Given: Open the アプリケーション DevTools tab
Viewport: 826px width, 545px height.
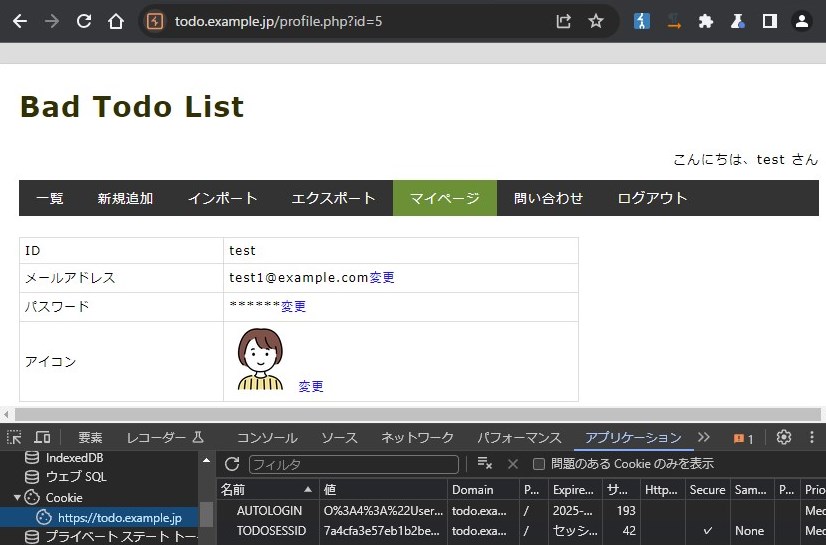Looking at the screenshot, I should tap(633, 438).
